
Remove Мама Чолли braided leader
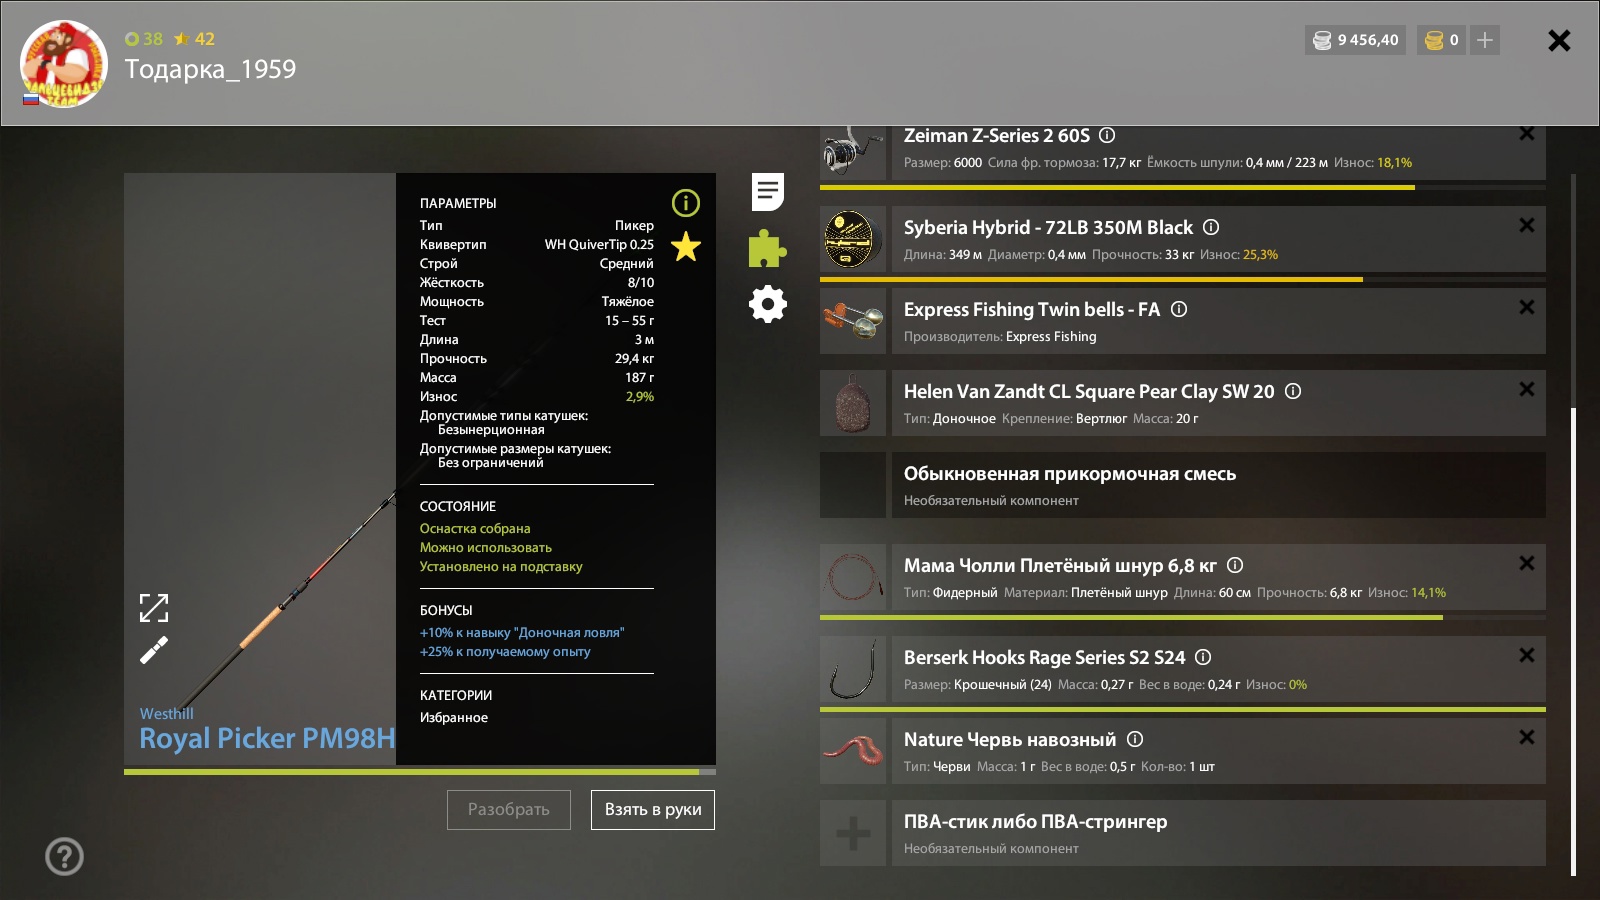1527,563
